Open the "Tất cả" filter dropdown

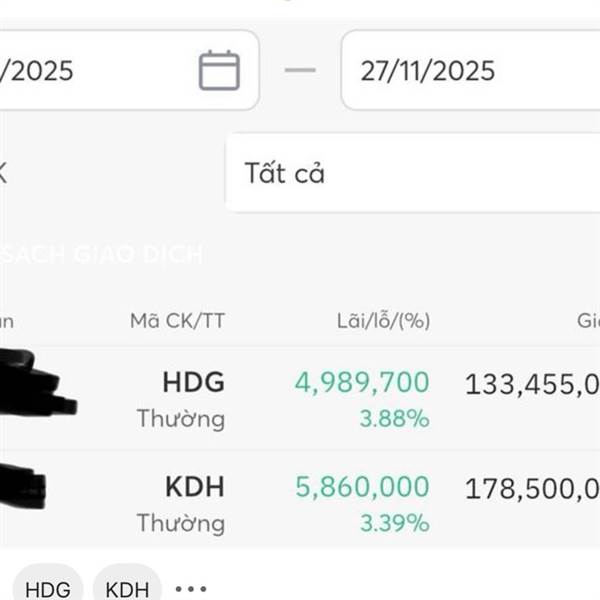412,173
